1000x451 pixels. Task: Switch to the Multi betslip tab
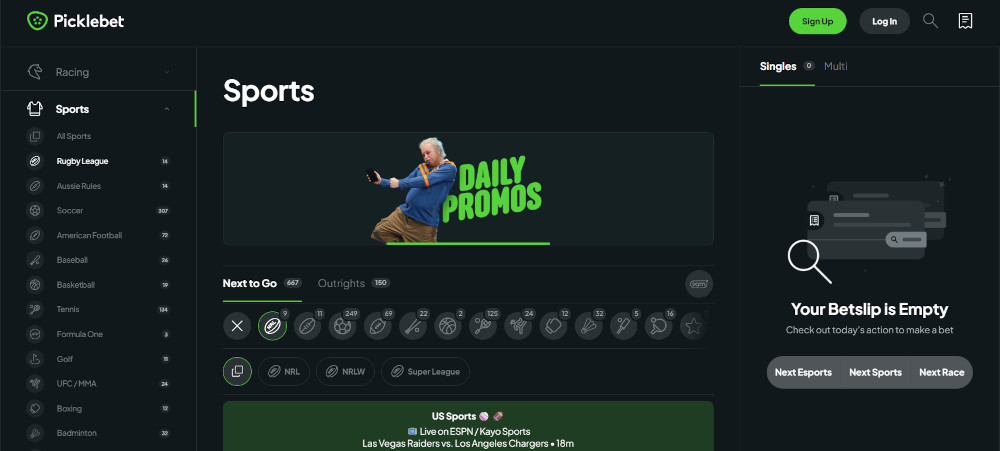click(x=835, y=66)
